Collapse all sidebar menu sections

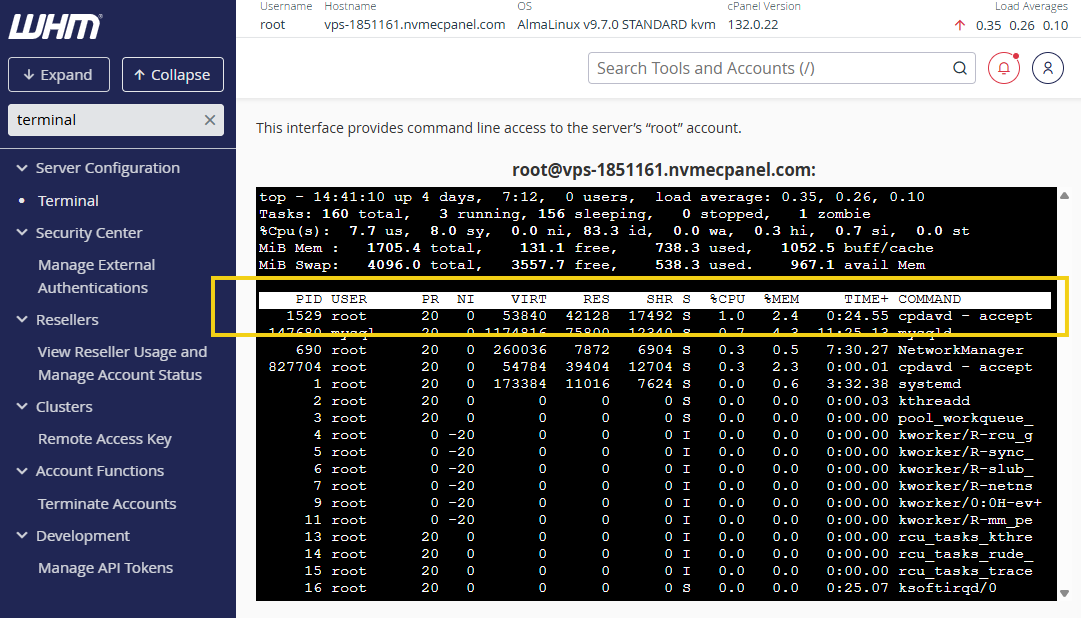172,75
